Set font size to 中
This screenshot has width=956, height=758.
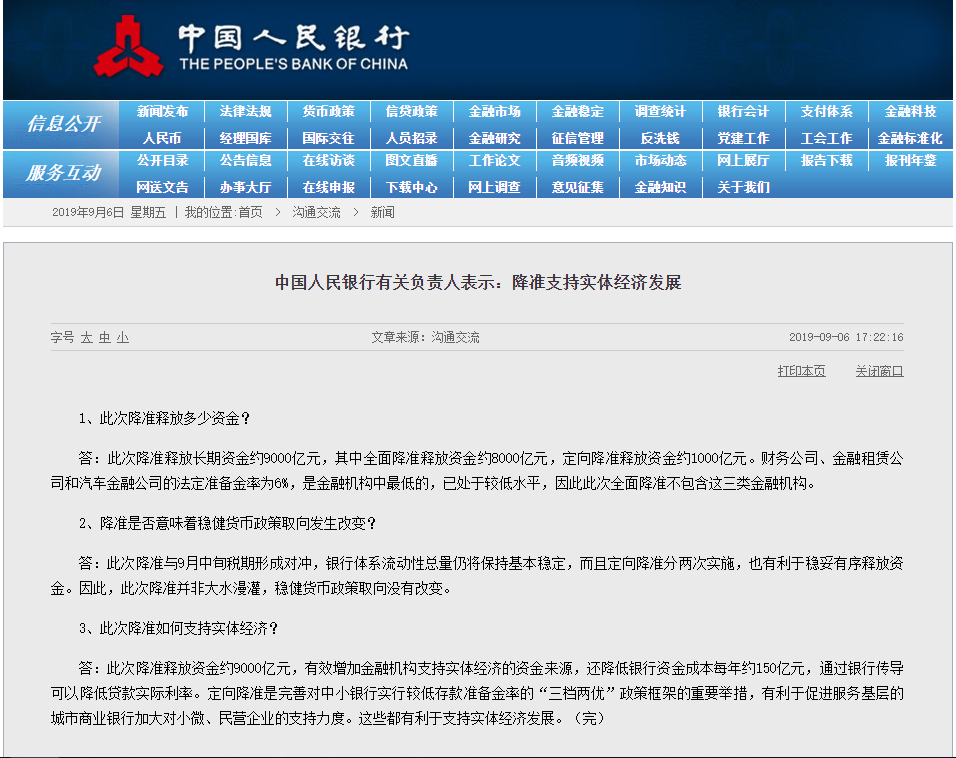(104, 338)
